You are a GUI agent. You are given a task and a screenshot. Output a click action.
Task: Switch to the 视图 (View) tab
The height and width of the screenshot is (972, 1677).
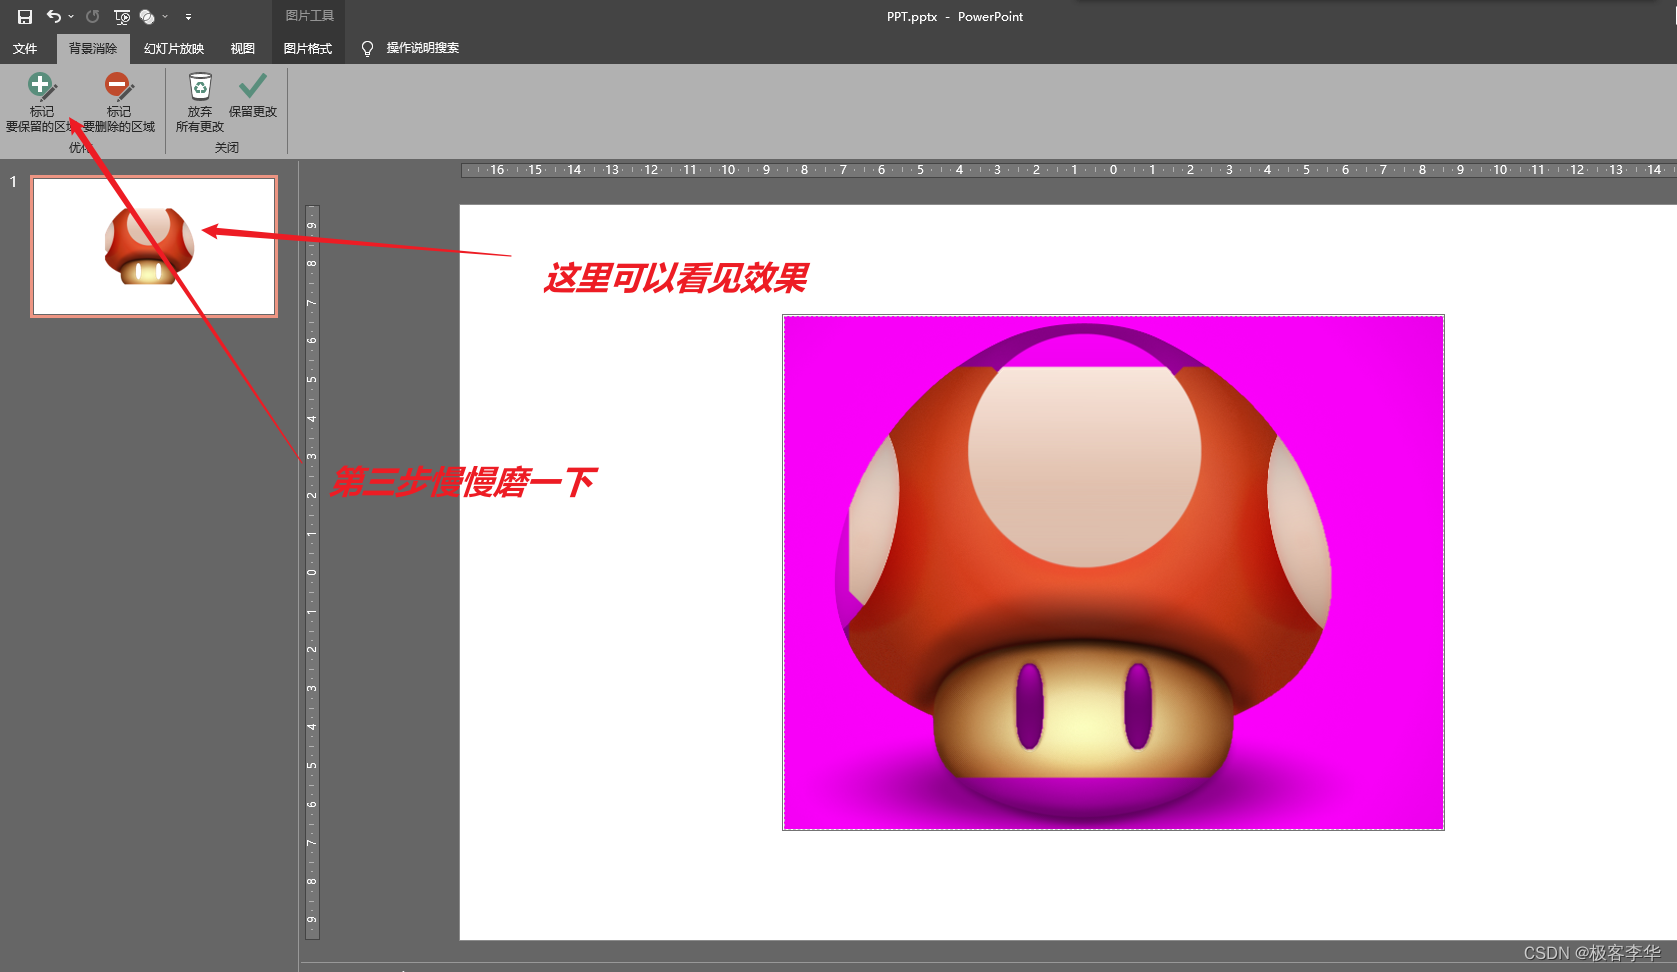pyautogui.click(x=243, y=48)
